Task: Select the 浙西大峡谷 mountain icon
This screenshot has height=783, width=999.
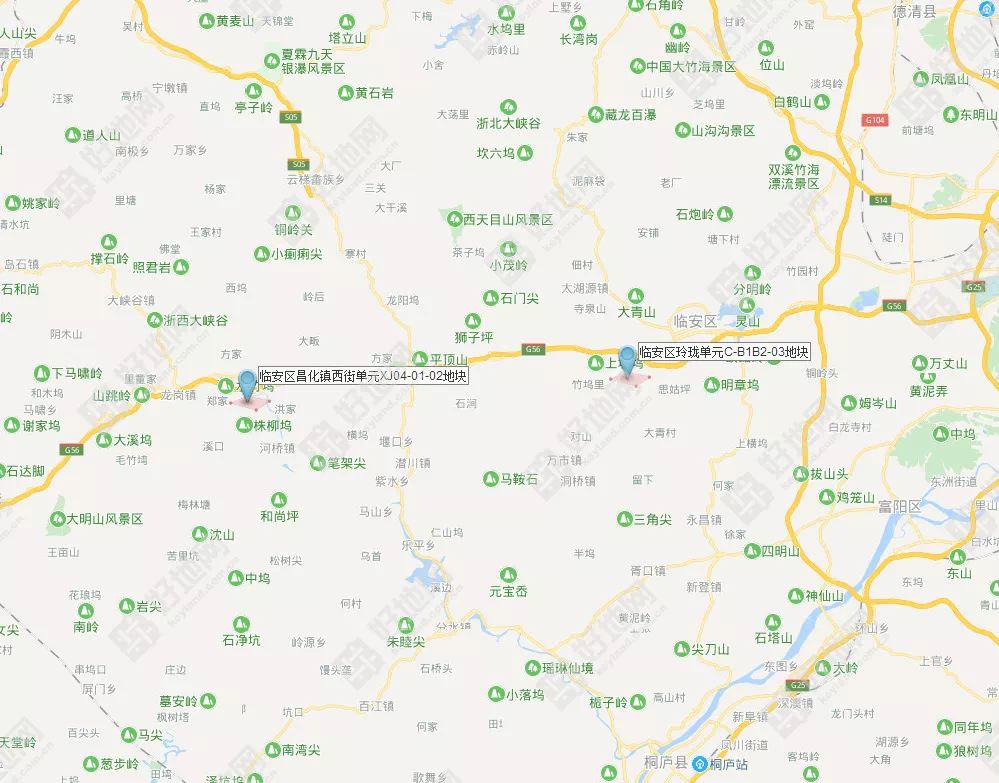Action: 155,320
